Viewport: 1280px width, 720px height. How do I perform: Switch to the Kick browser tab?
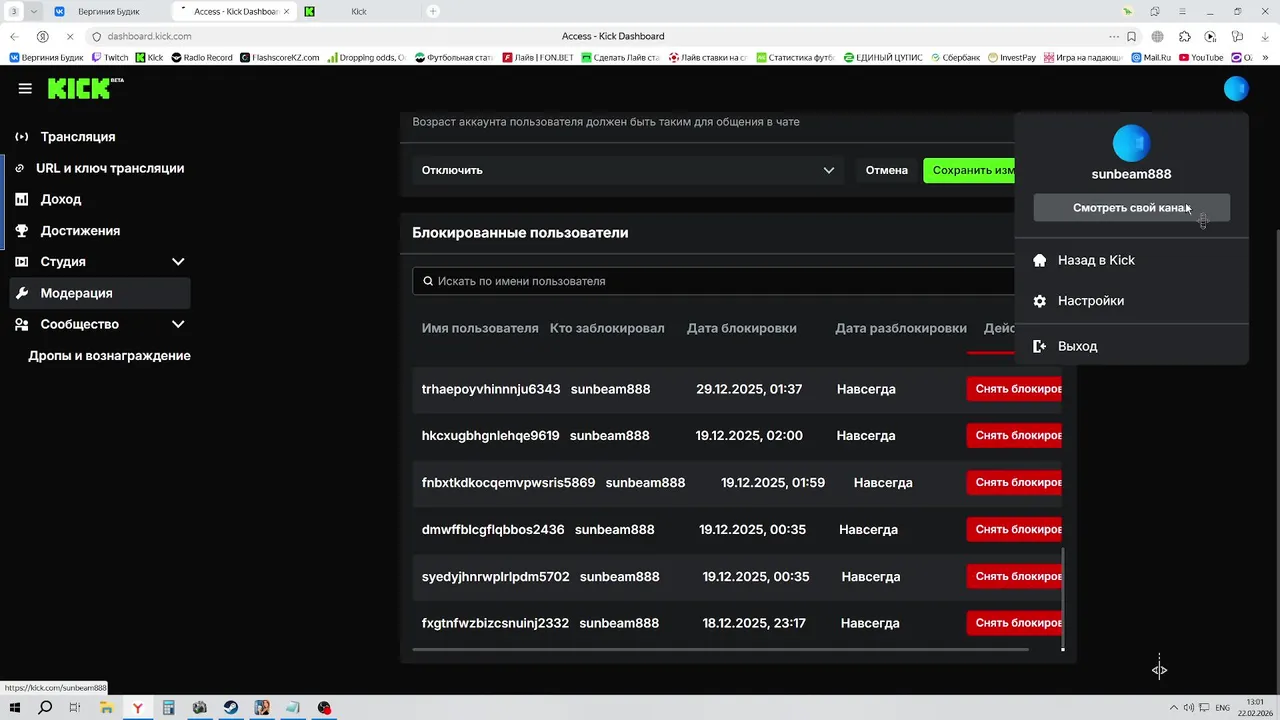tap(358, 11)
